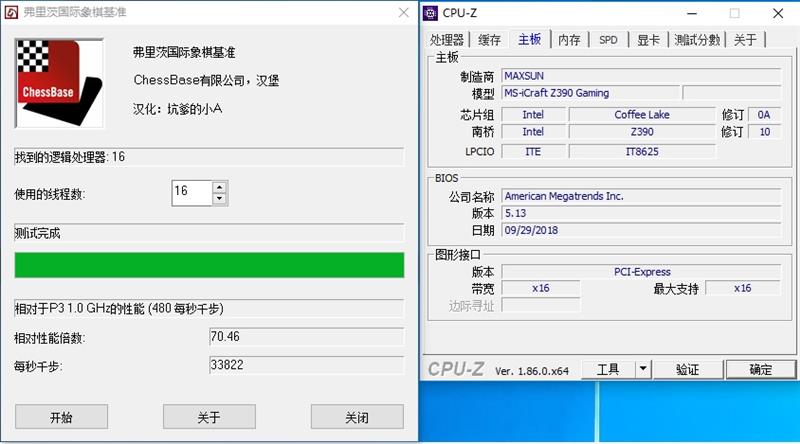
Task: Click the LPCIO vendor value ITE
Action: point(533,152)
